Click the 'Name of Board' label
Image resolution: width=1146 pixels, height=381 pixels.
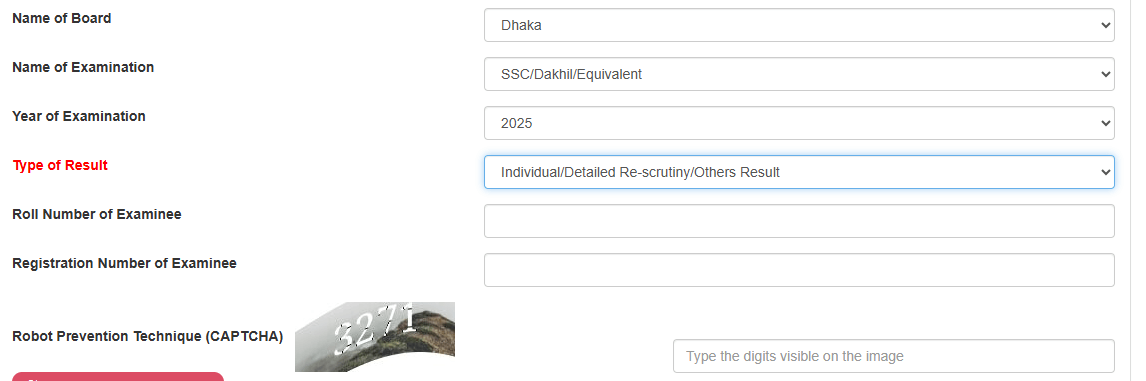pos(62,18)
